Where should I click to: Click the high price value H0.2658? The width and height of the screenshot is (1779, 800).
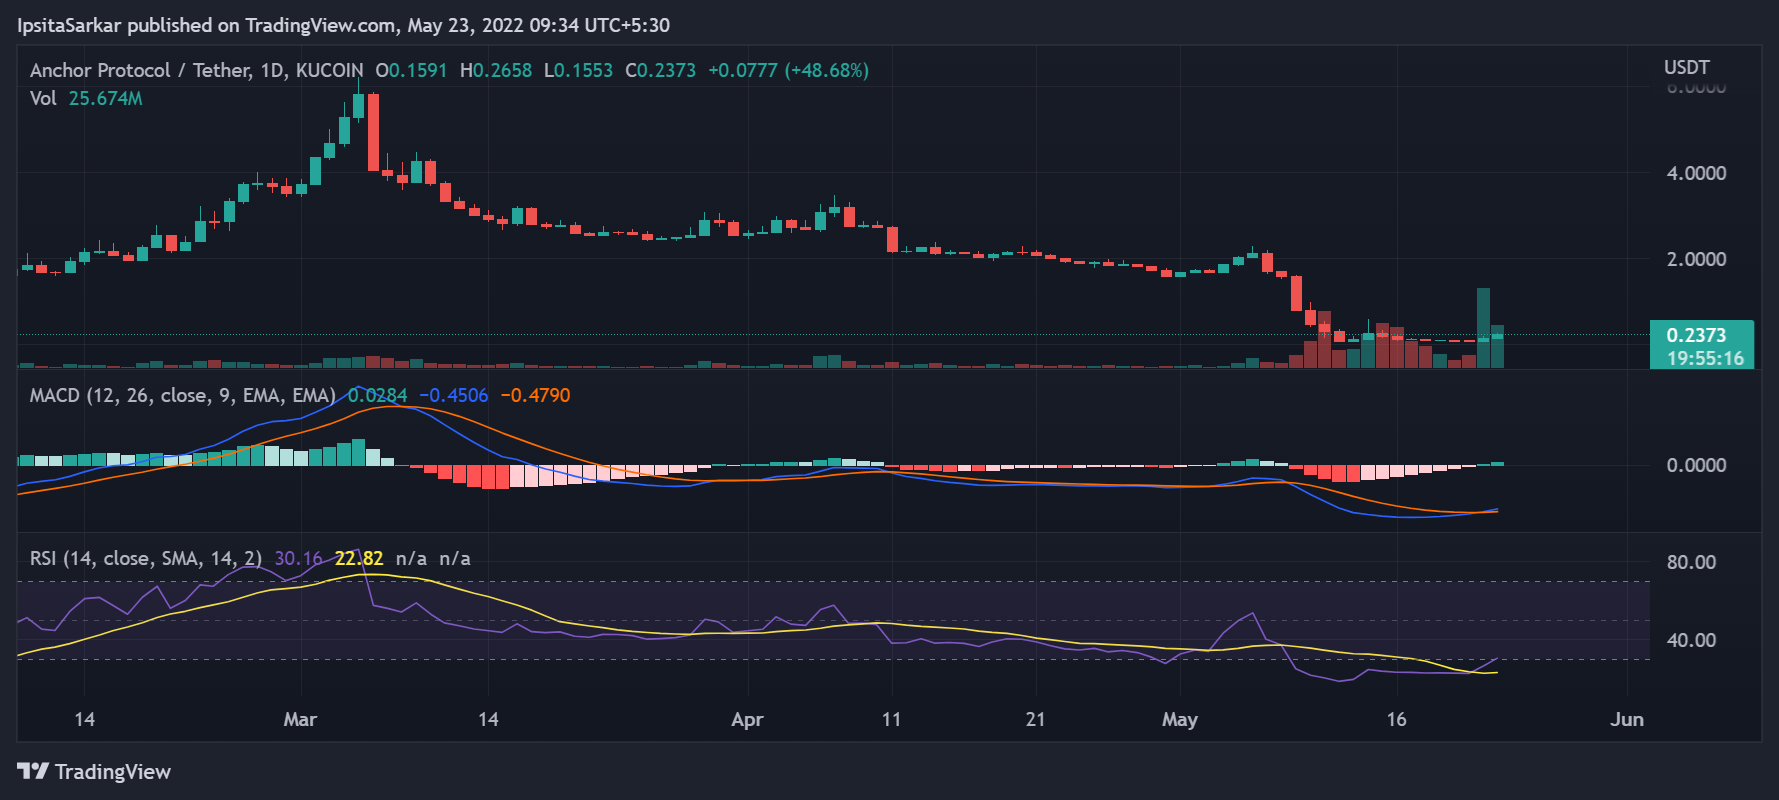pyautogui.click(x=496, y=70)
